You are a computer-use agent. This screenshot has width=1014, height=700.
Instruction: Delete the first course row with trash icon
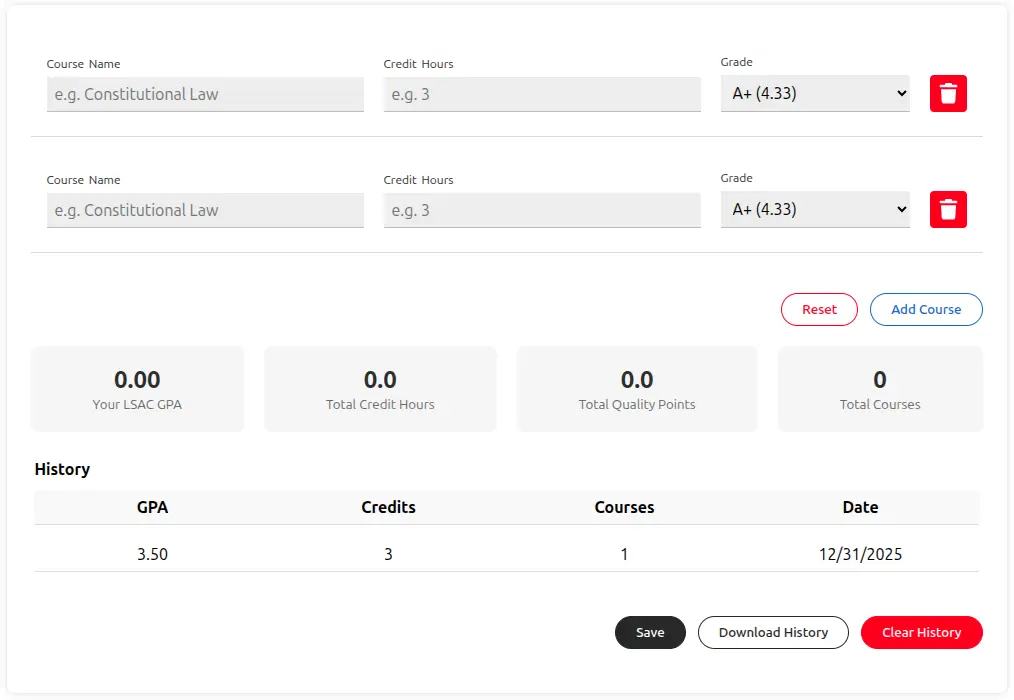948,94
